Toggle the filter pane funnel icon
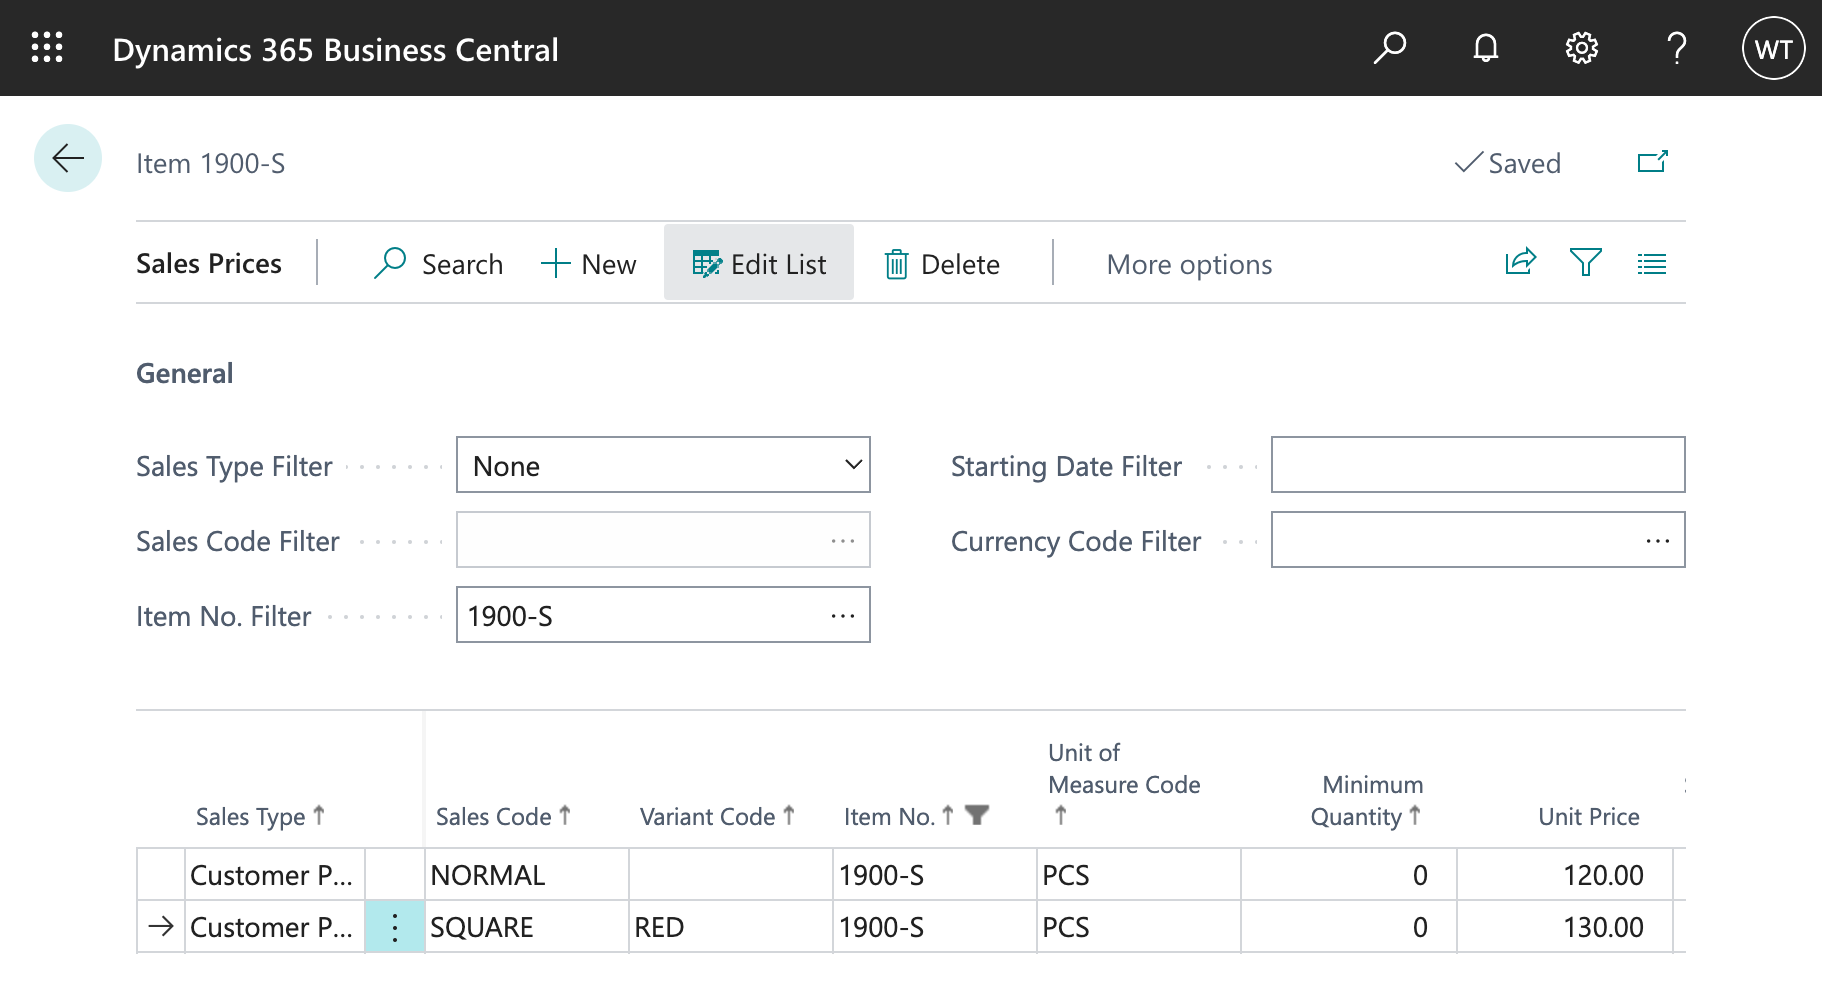The width and height of the screenshot is (1822, 1006). [1586, 263]
